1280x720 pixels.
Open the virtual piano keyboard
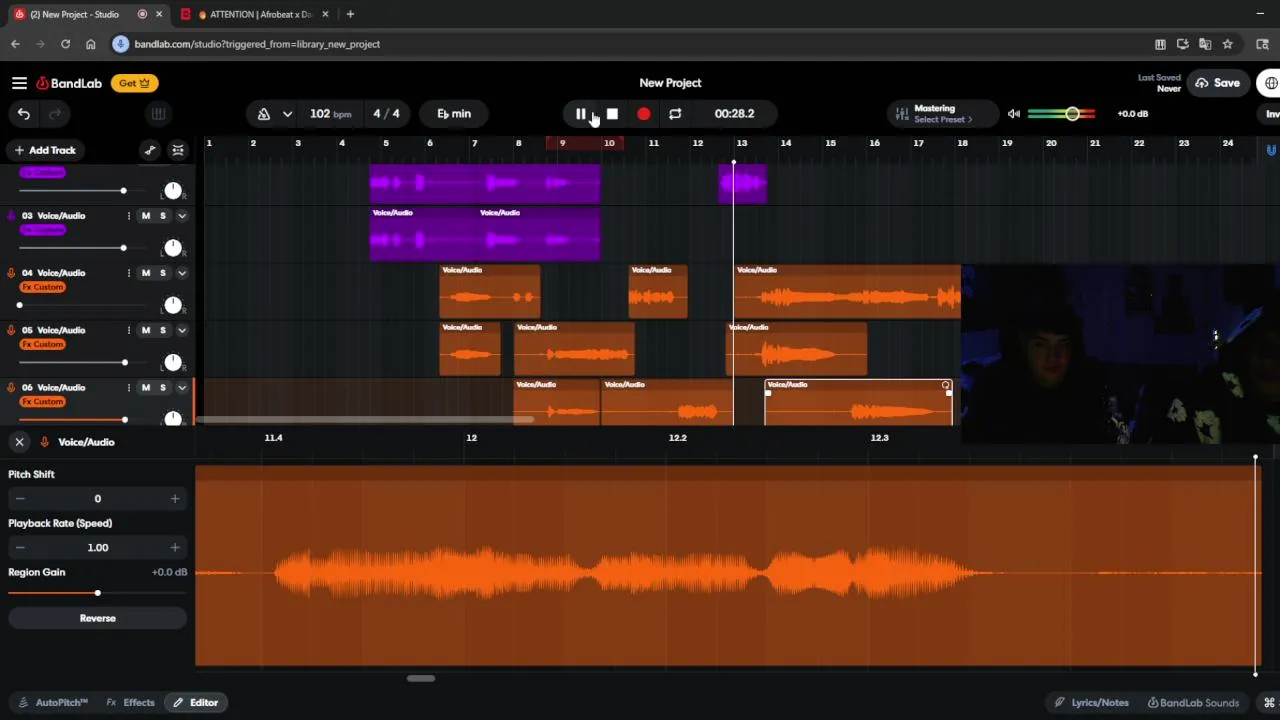[158, 114]
